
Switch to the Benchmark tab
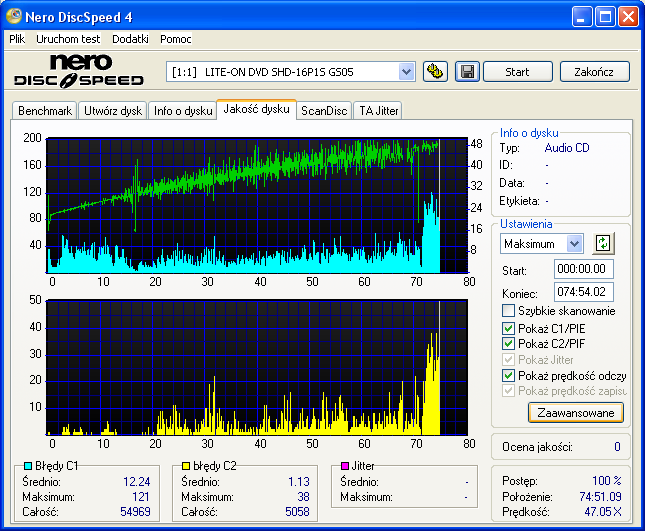pos(44,111)
